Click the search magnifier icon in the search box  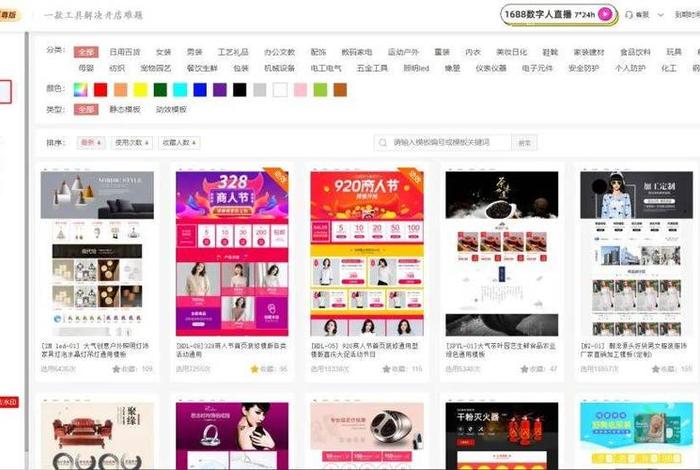point(383,143)
